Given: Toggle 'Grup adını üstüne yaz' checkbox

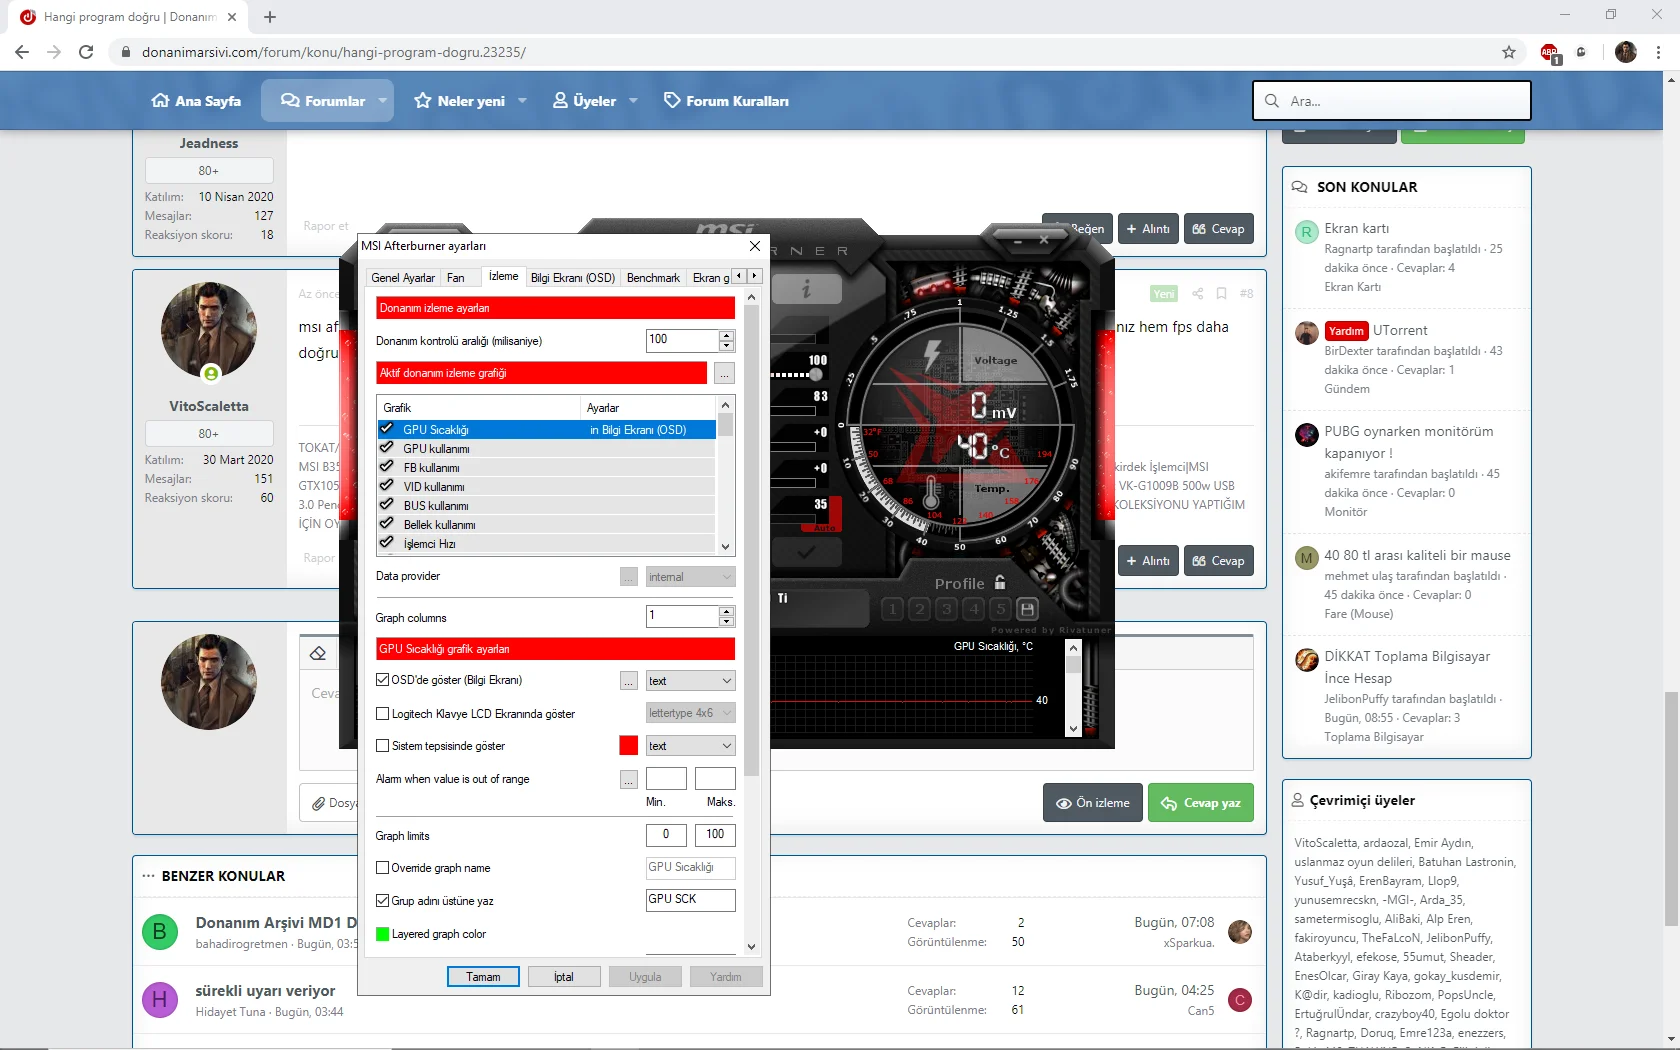Looking at the screenshot, I should 382,901.
